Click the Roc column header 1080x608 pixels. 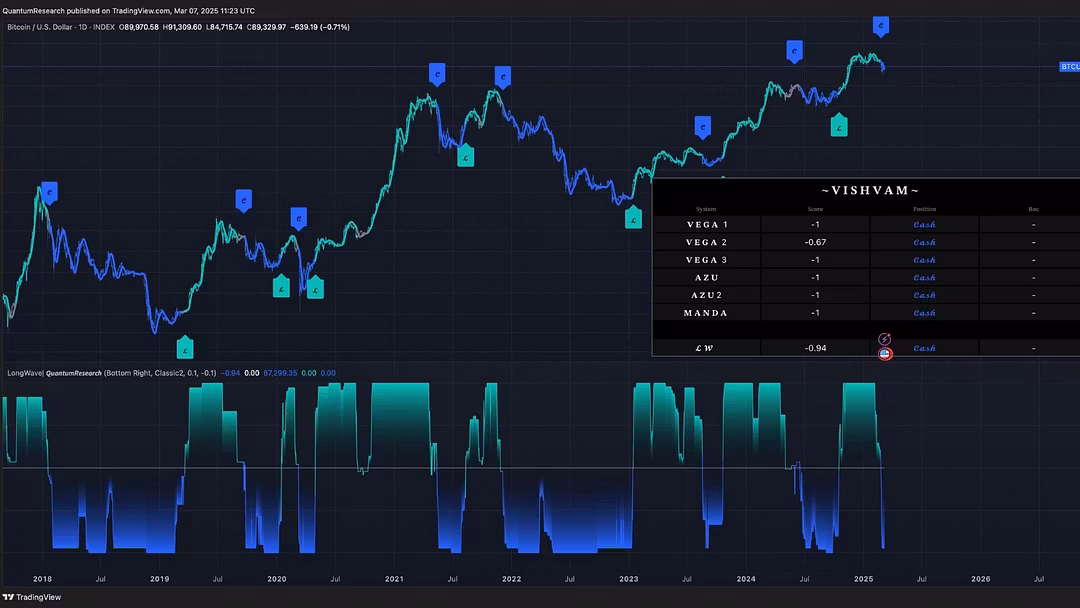(1033, 209)
